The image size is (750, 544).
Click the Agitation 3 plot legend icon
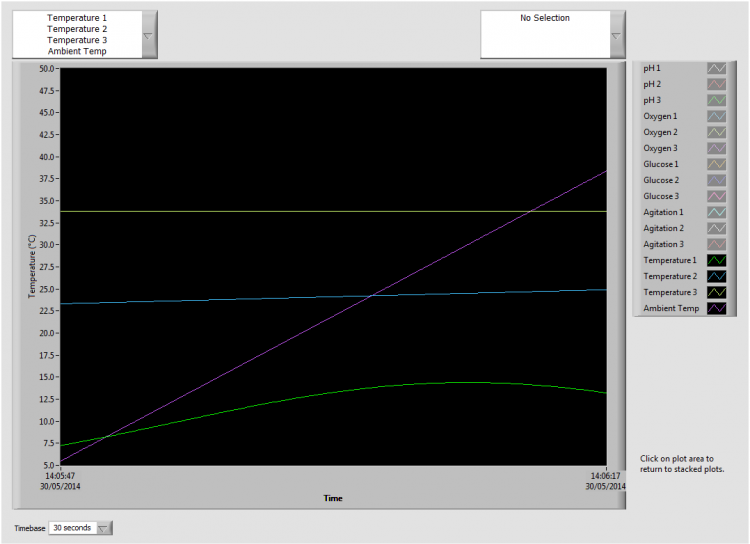[717, 244]
